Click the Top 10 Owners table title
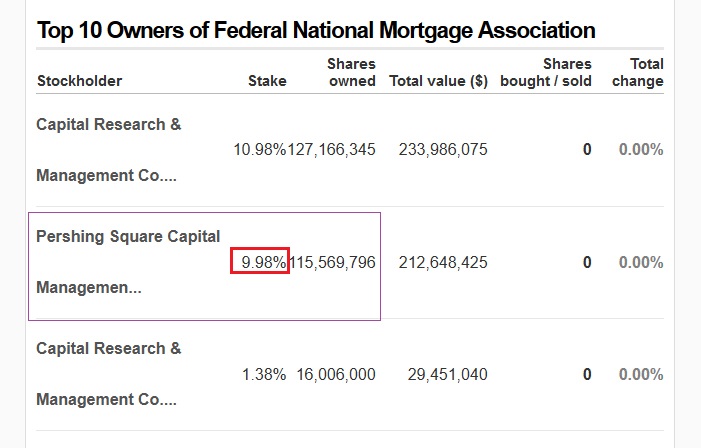701x448 pixels. coord(315,30)
